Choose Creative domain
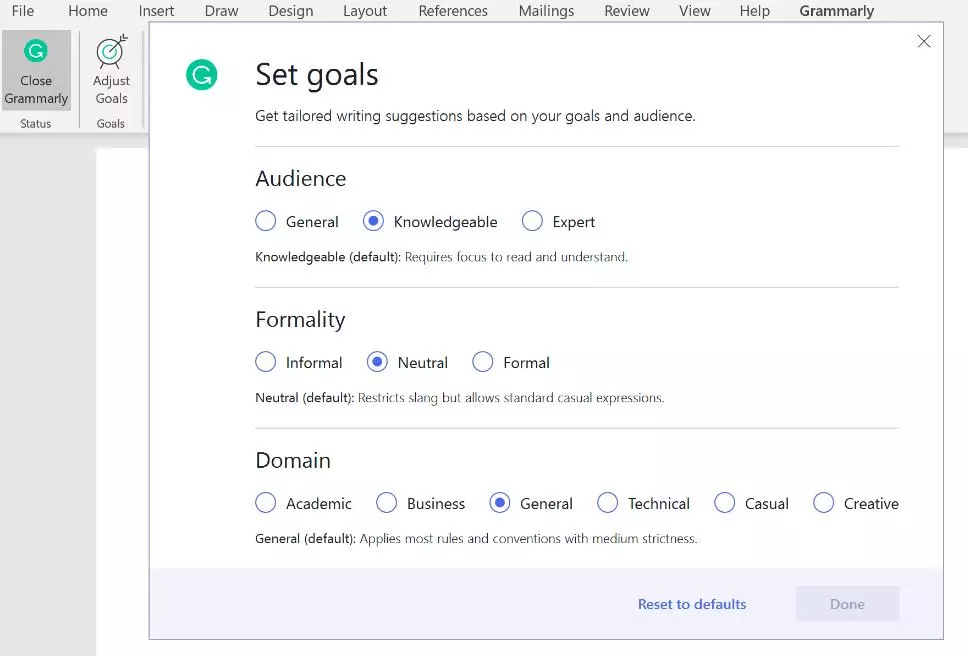This screenshot has height=656, width=968. coord(824,503)
